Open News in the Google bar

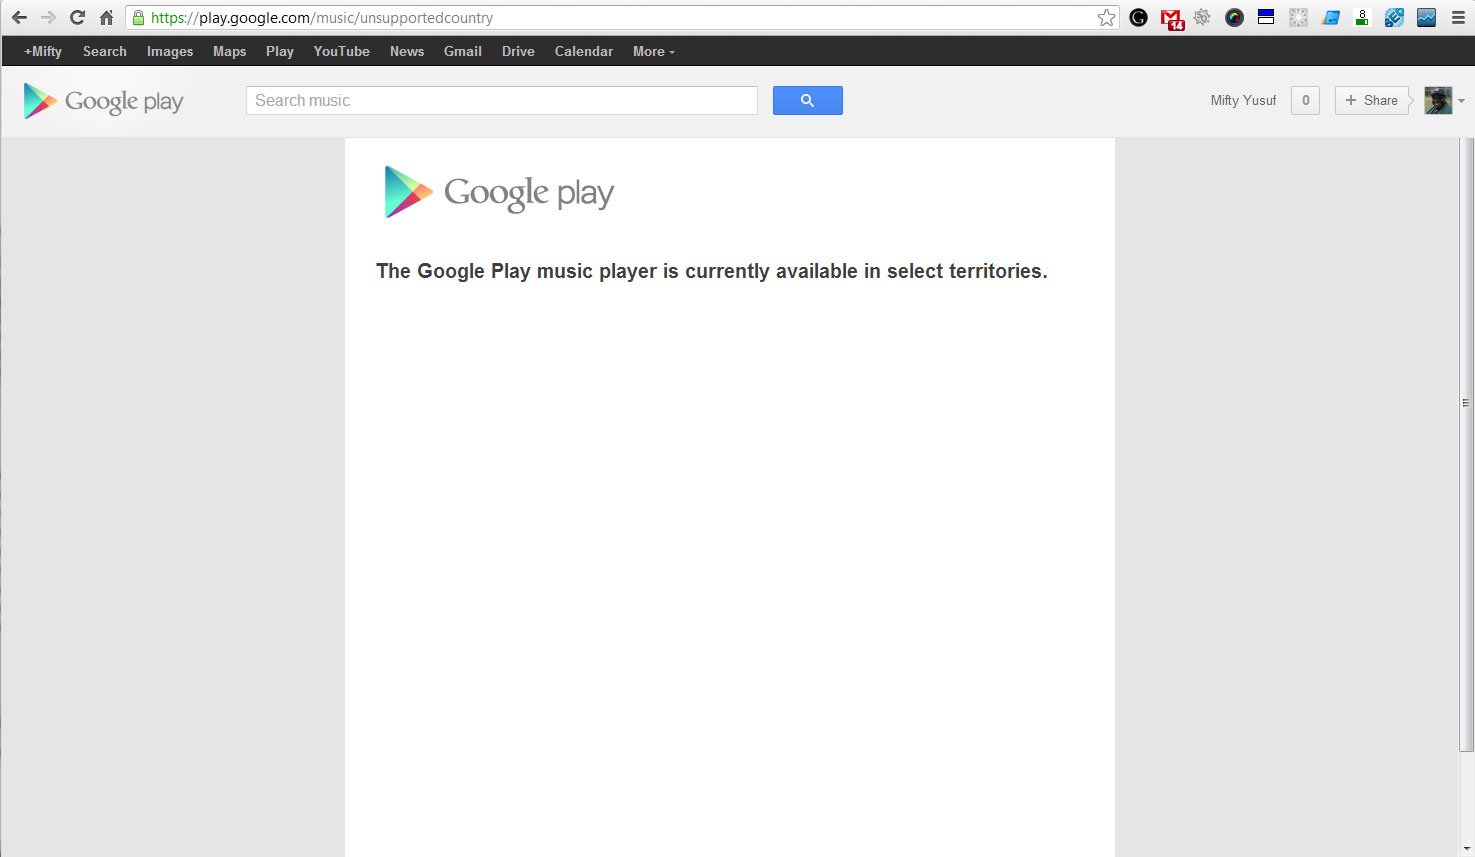tap(407, 51)
